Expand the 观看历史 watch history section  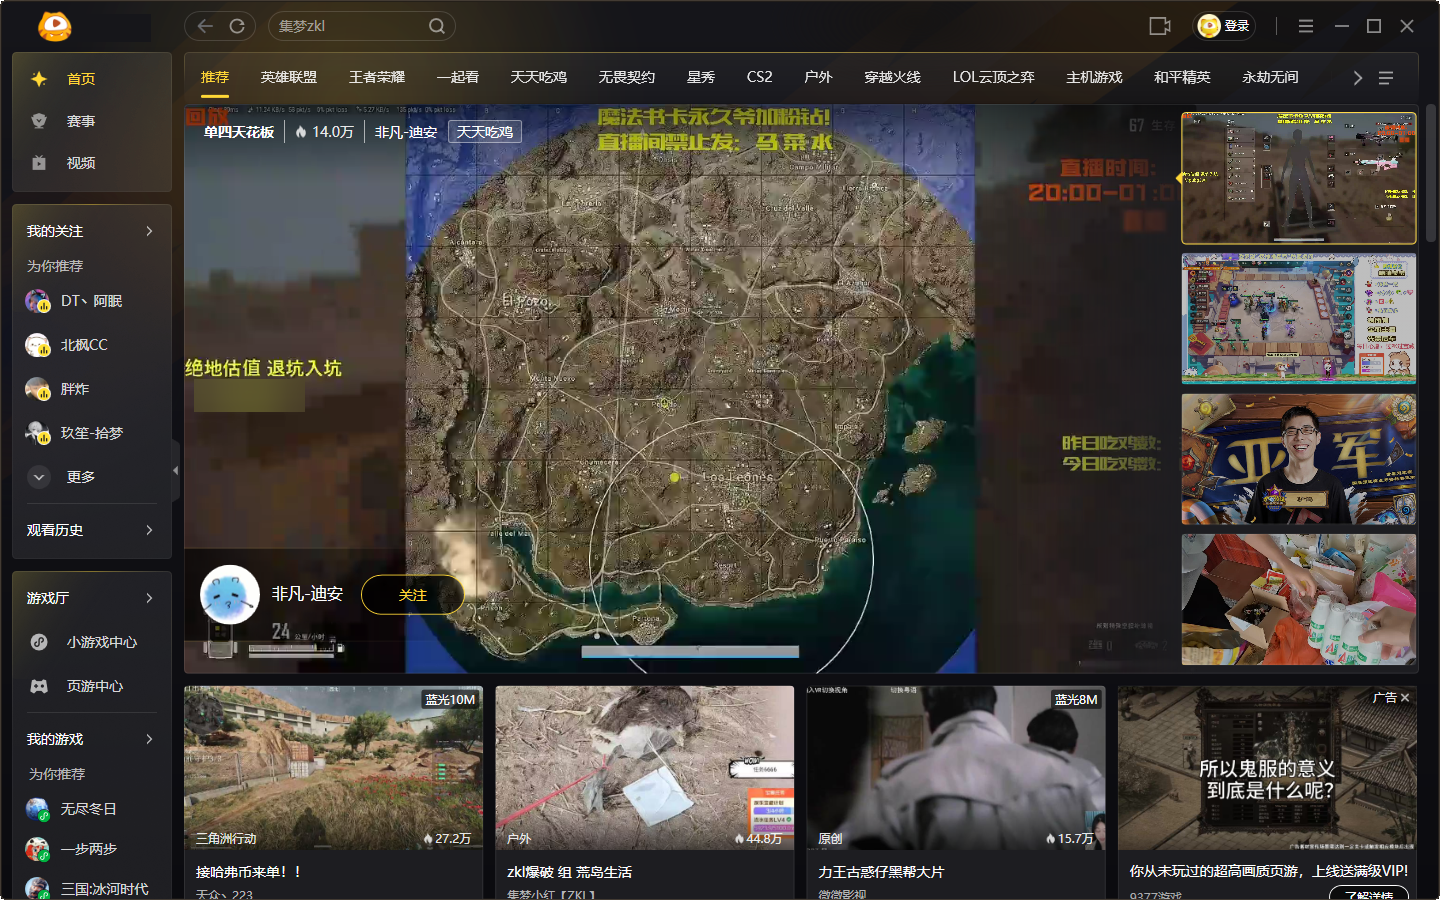[91, 530]
